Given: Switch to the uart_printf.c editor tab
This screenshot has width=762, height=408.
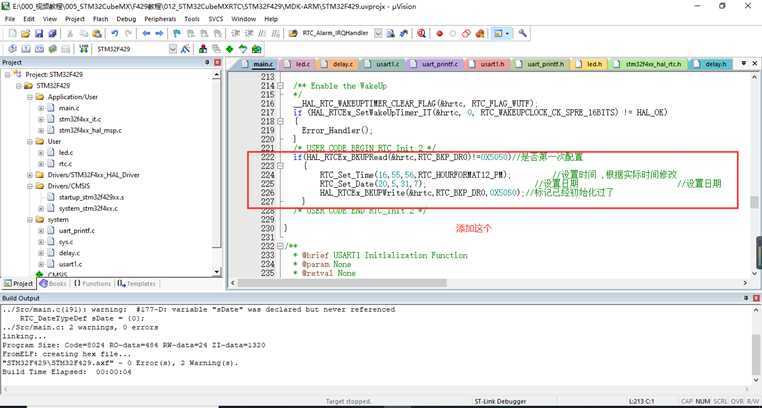Looking at the screenshot, I should pyautogui.click(x=435, y=64).
